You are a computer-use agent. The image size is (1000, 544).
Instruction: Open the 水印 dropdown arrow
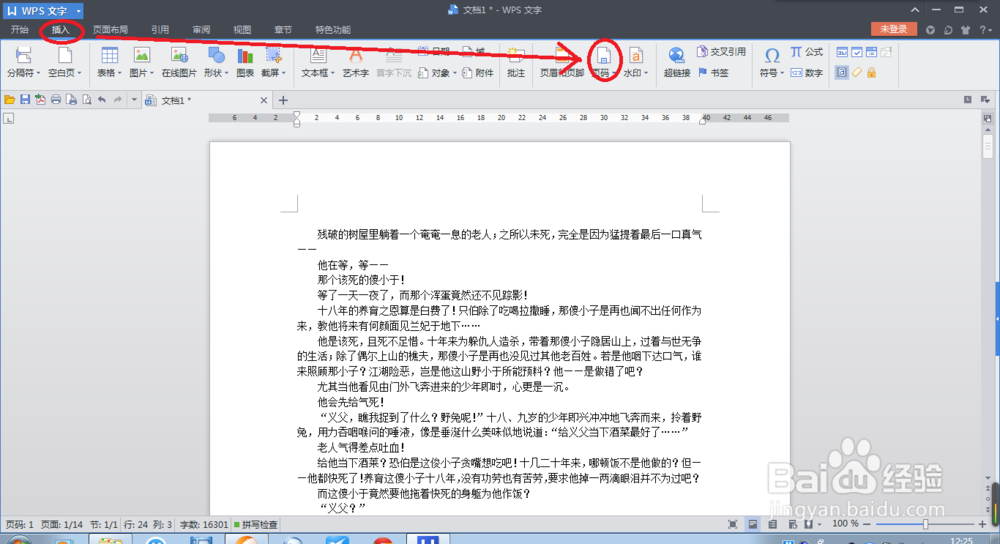(x=646, y=73)
